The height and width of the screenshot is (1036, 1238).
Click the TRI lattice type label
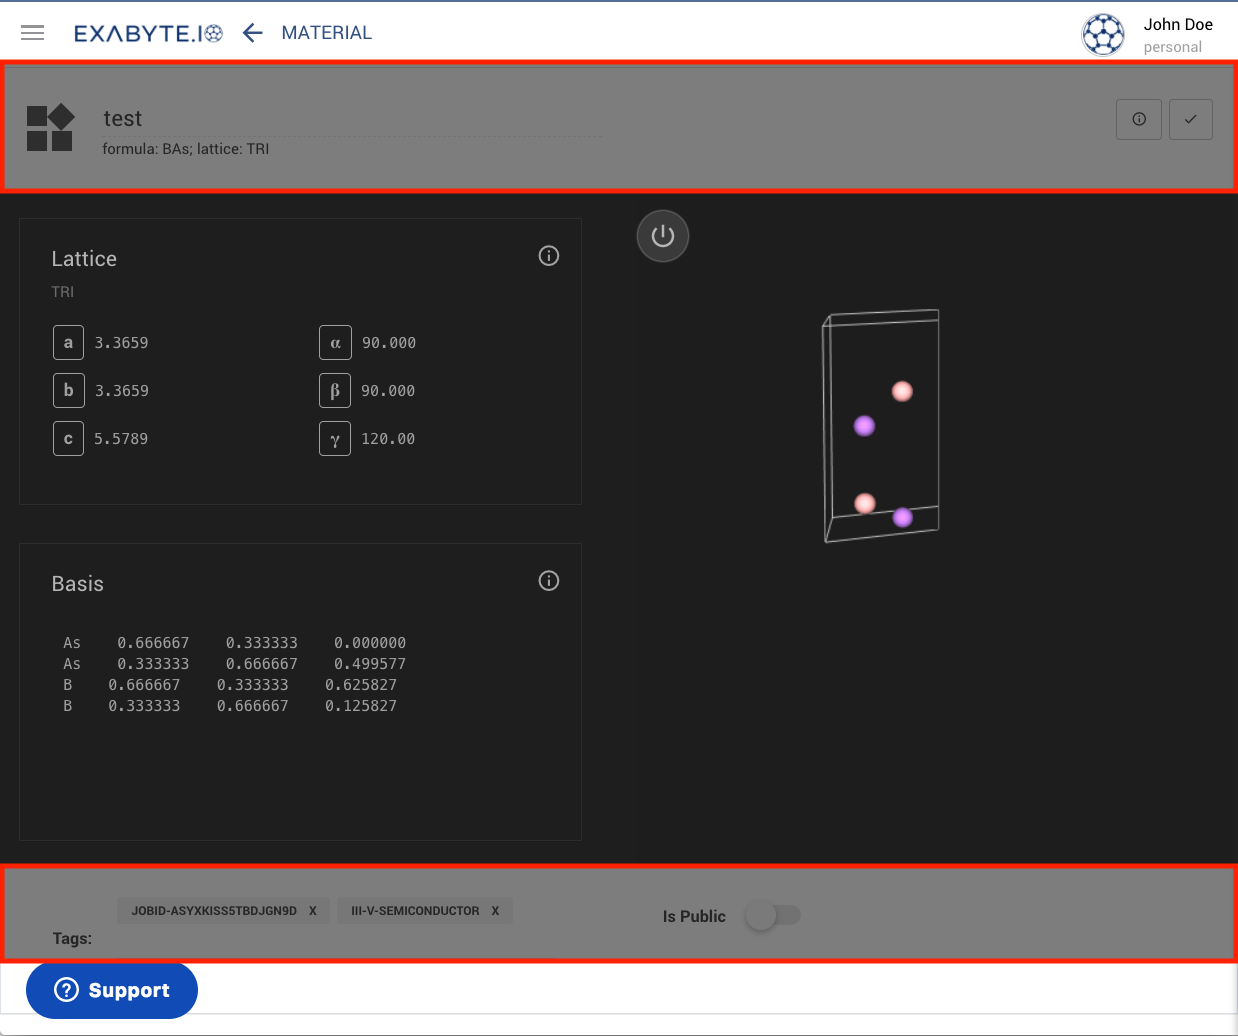62,291
